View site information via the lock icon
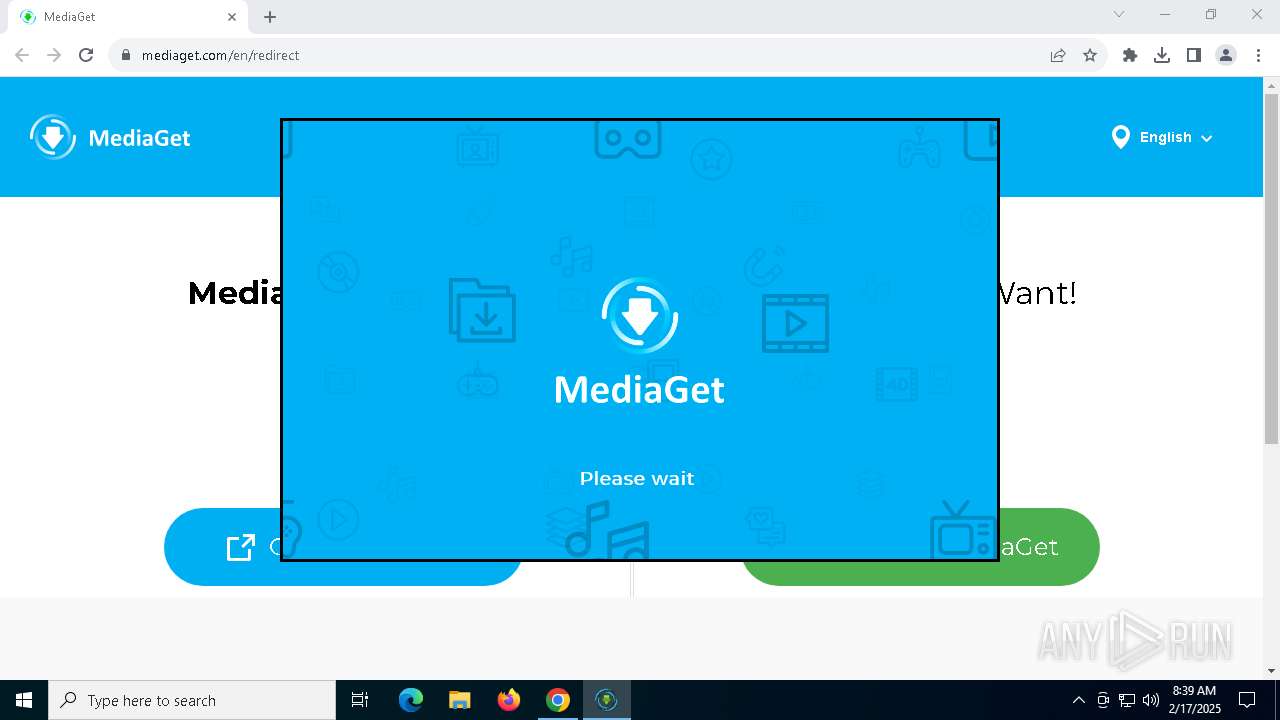1280x720 pixels. click(x=125, y=55)
